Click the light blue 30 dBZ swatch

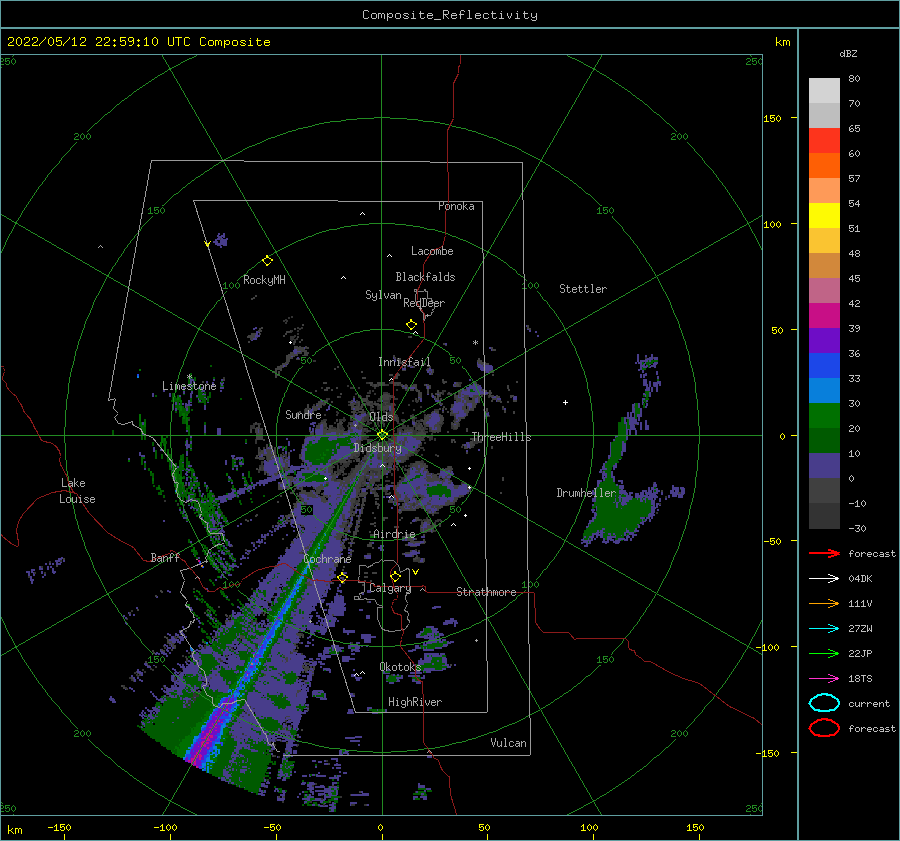824,391
